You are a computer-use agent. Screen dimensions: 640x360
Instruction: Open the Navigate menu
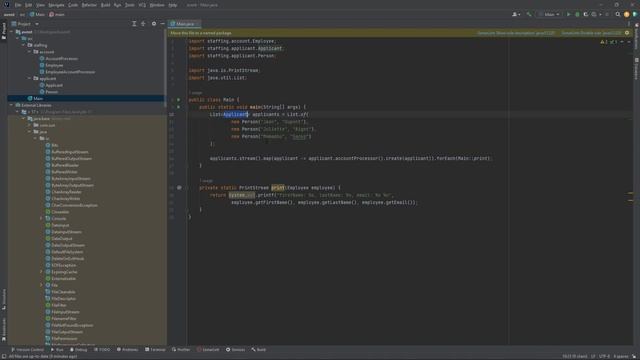pyautogui.click(x=56, y=5)
